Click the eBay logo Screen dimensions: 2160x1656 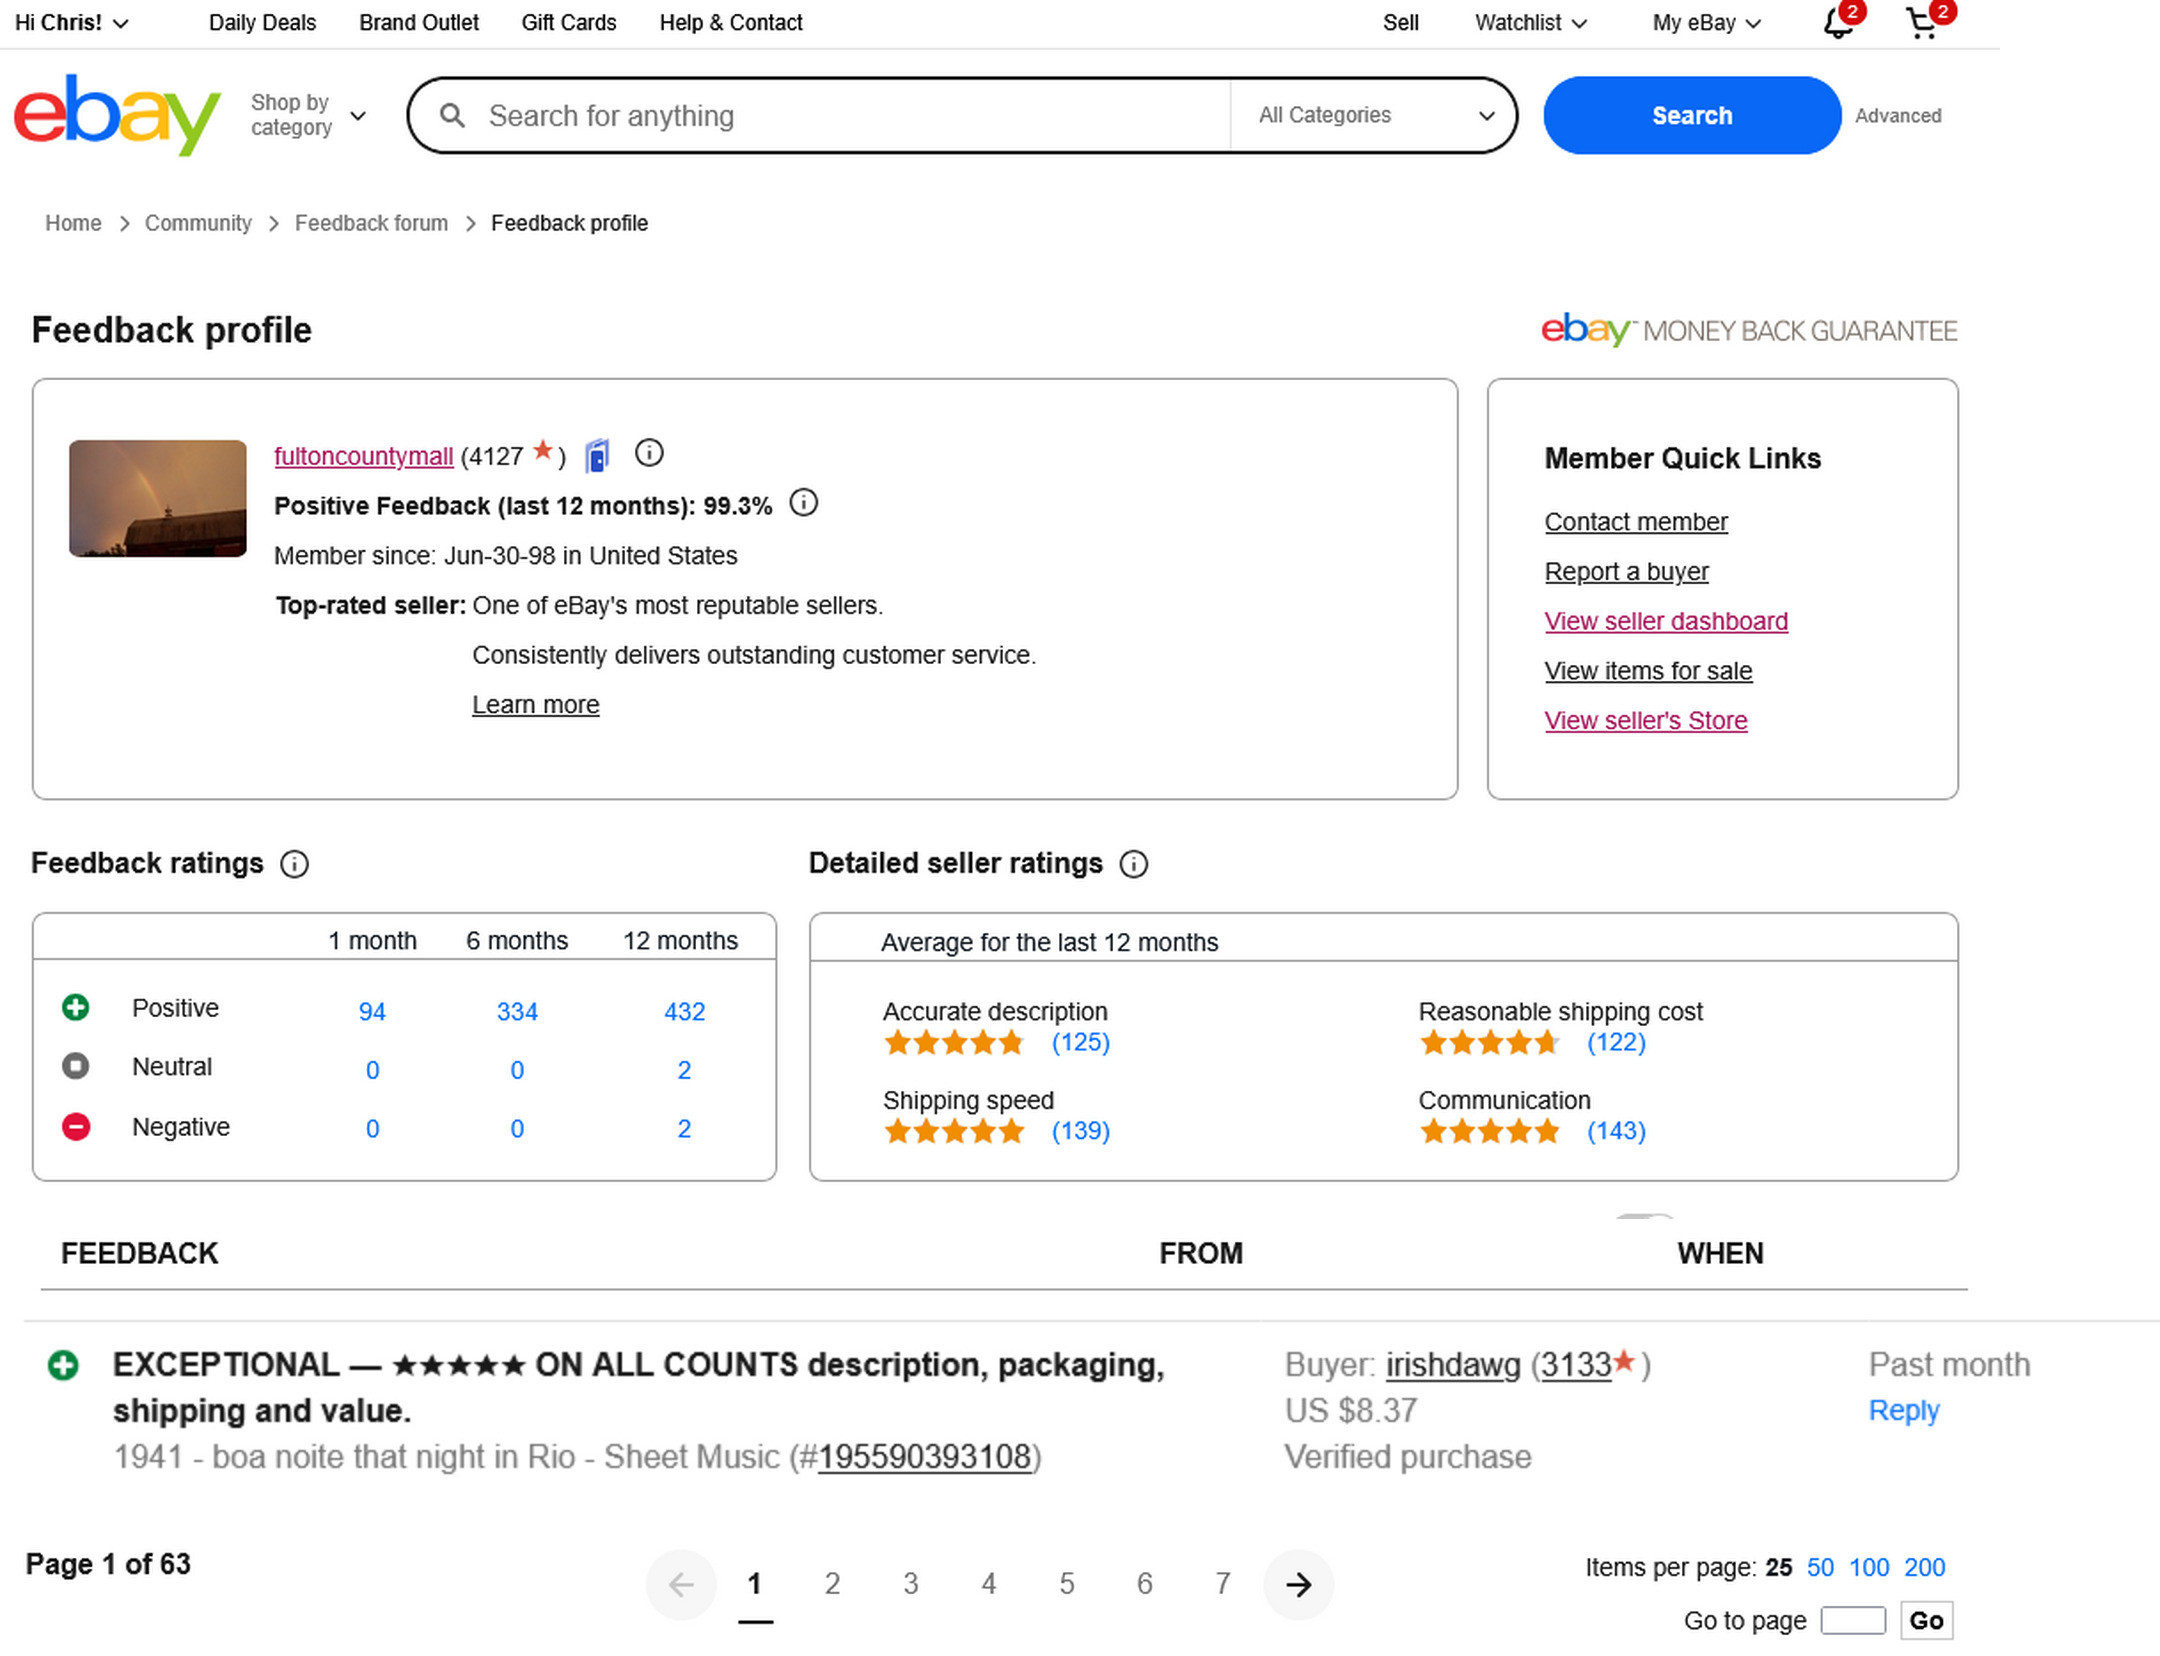point(116,114)
